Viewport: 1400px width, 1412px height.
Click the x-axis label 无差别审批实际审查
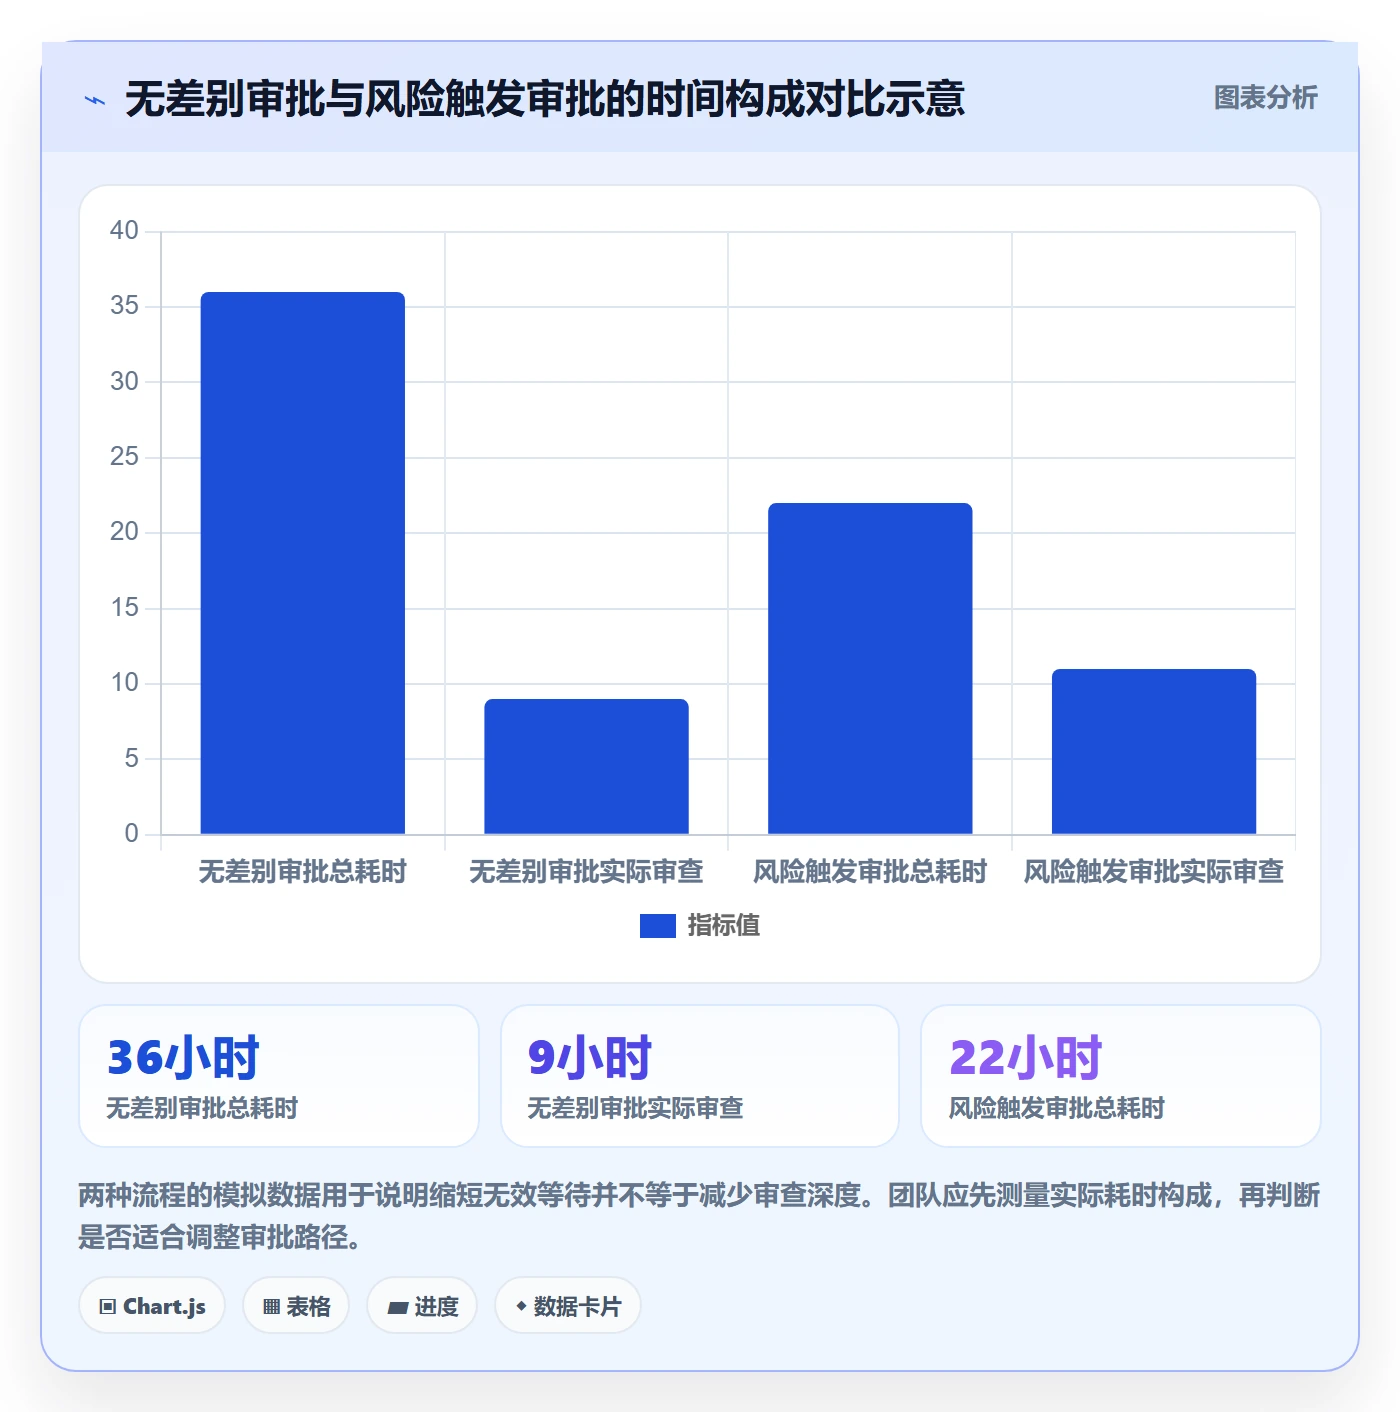coord(587,872)
